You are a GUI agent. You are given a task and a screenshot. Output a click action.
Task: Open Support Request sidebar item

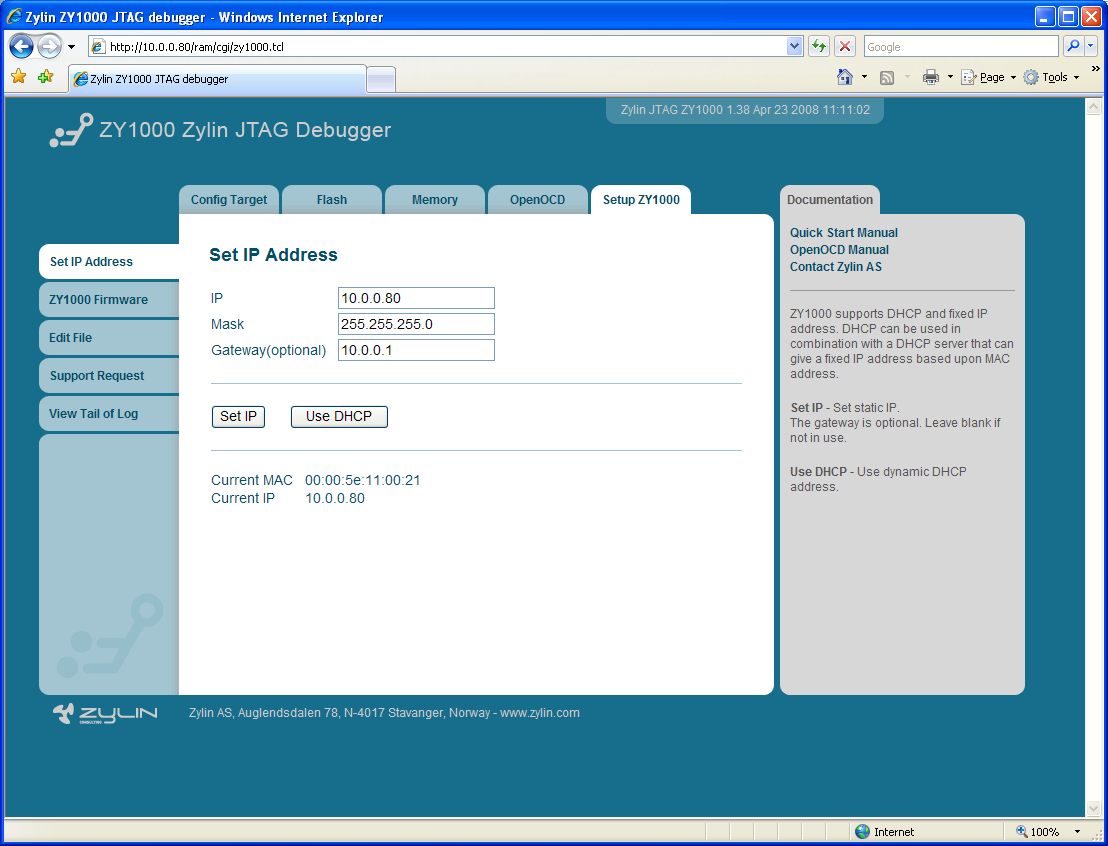click(109, 376)
